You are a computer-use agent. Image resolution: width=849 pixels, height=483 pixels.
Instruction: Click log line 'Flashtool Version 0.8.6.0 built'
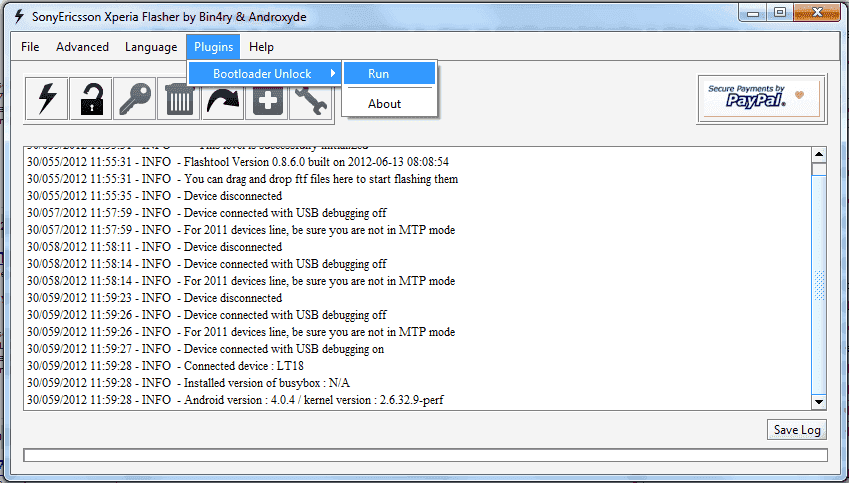238,162
